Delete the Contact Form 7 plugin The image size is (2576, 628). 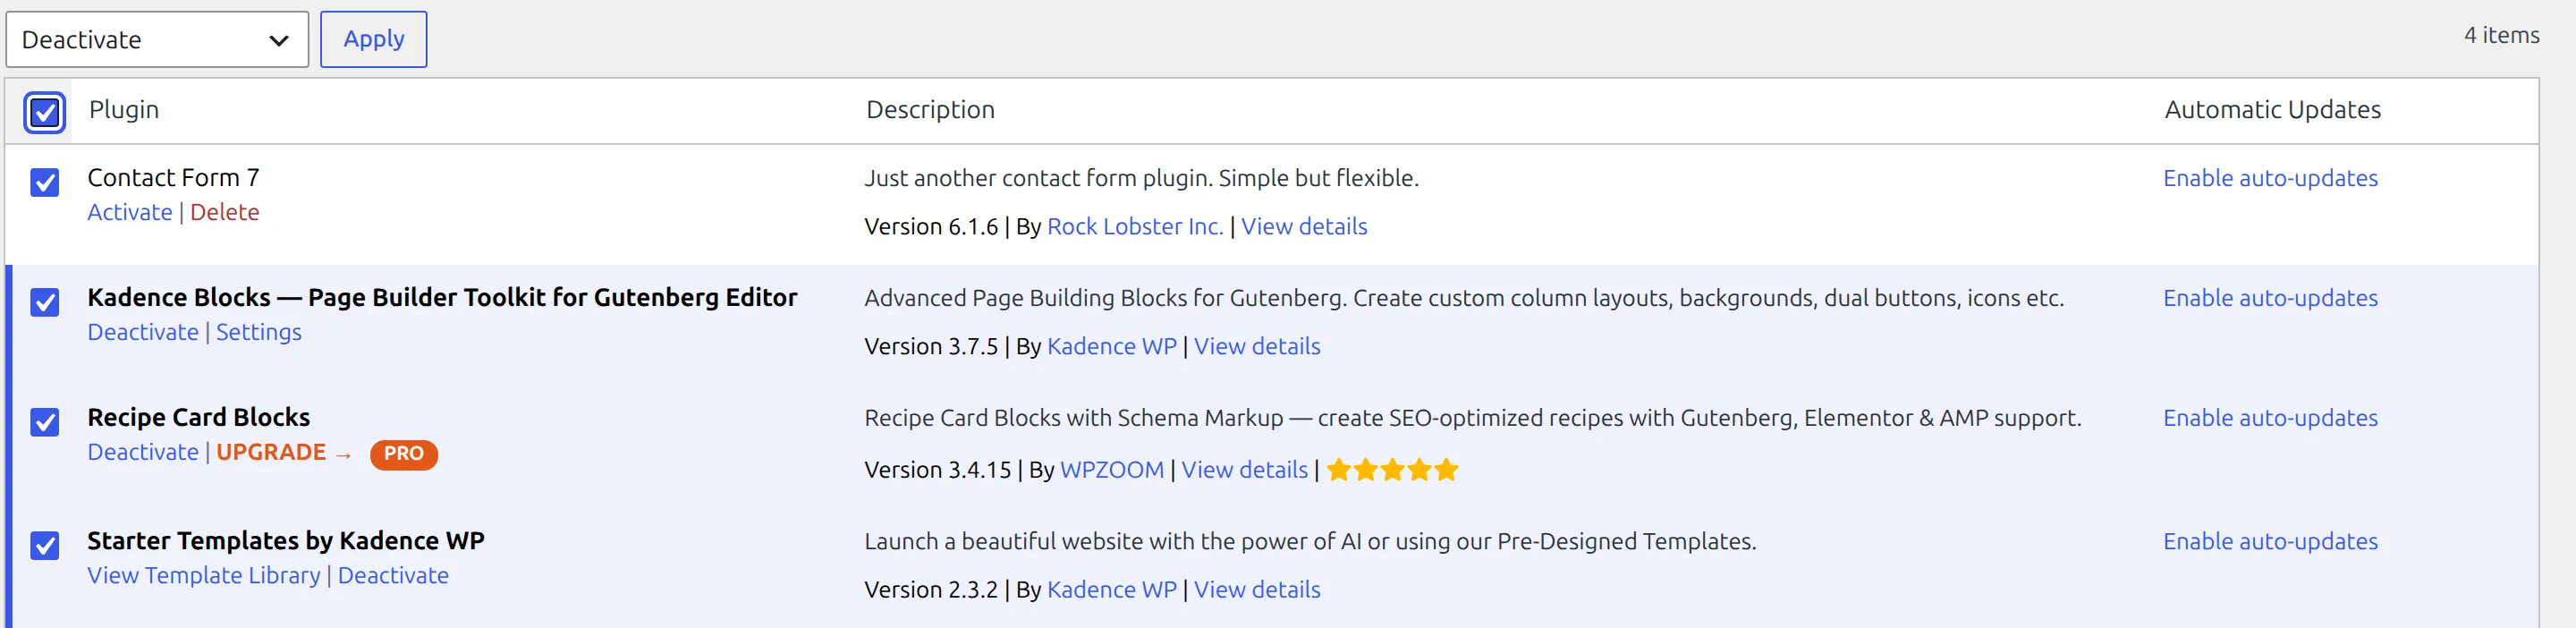225,212
